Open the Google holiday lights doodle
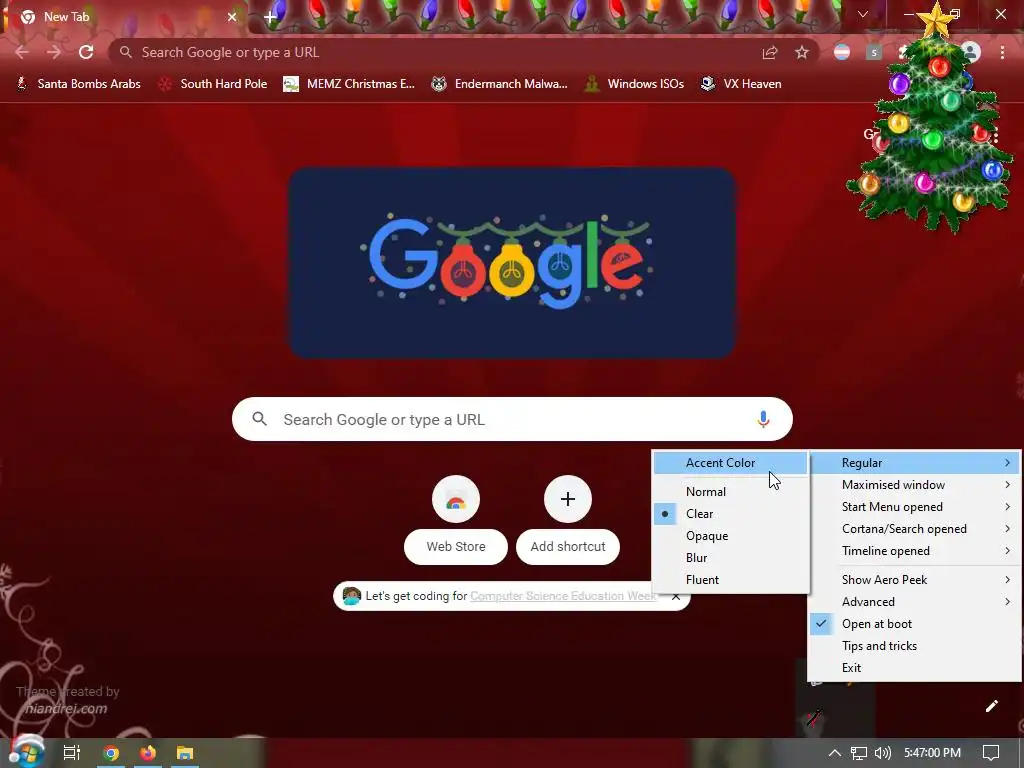The height and width of the screenshot is (768, 1024). [x=512, y=263]
